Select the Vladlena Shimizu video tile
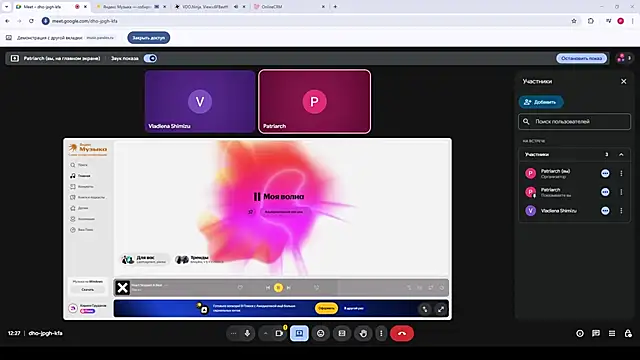This screenshot has height=360, width=640. 200,101
